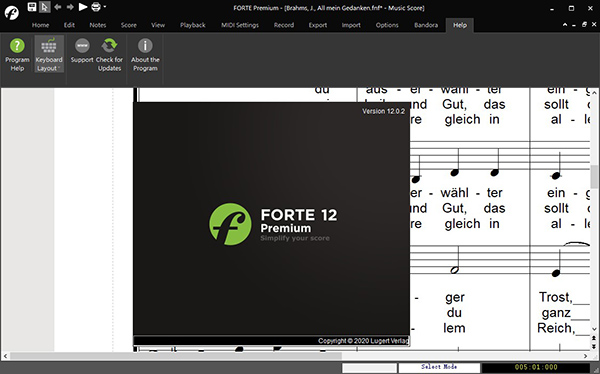Jump to previous page with double up arrow
600x374 pixels.
pos(593,338)
